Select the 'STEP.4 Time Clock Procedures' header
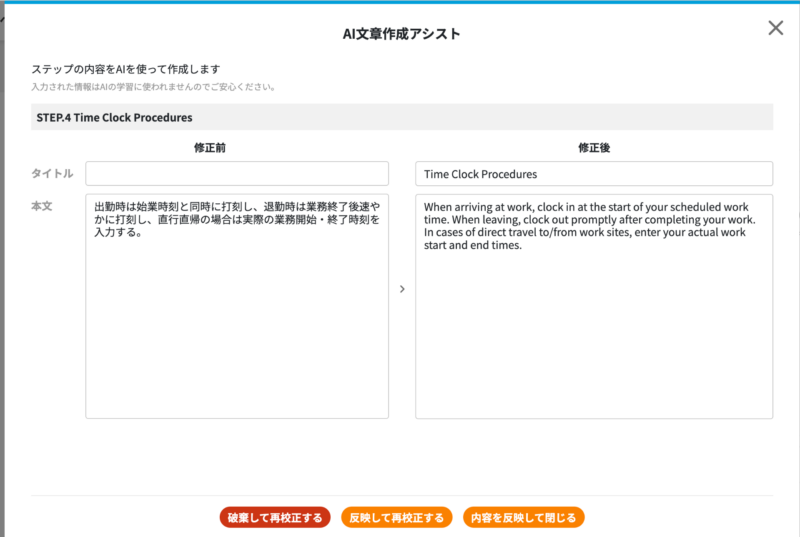 click(402, 117)
